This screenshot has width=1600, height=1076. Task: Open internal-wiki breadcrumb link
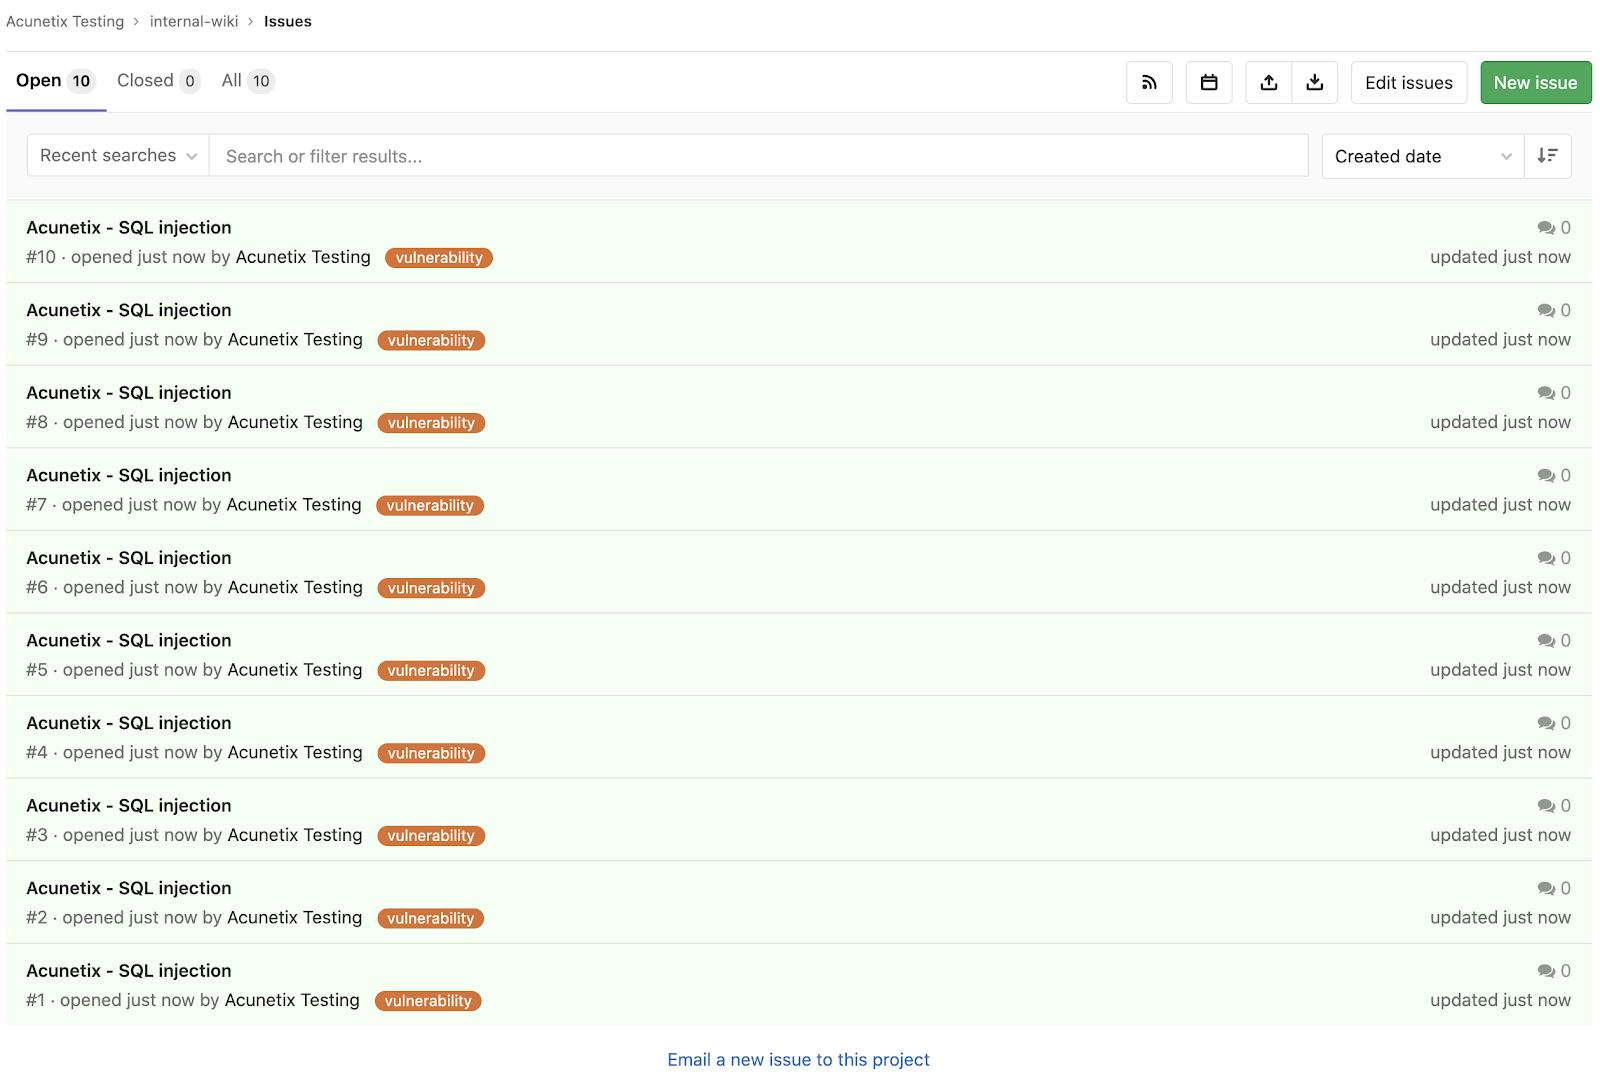[x=194, y=21]
